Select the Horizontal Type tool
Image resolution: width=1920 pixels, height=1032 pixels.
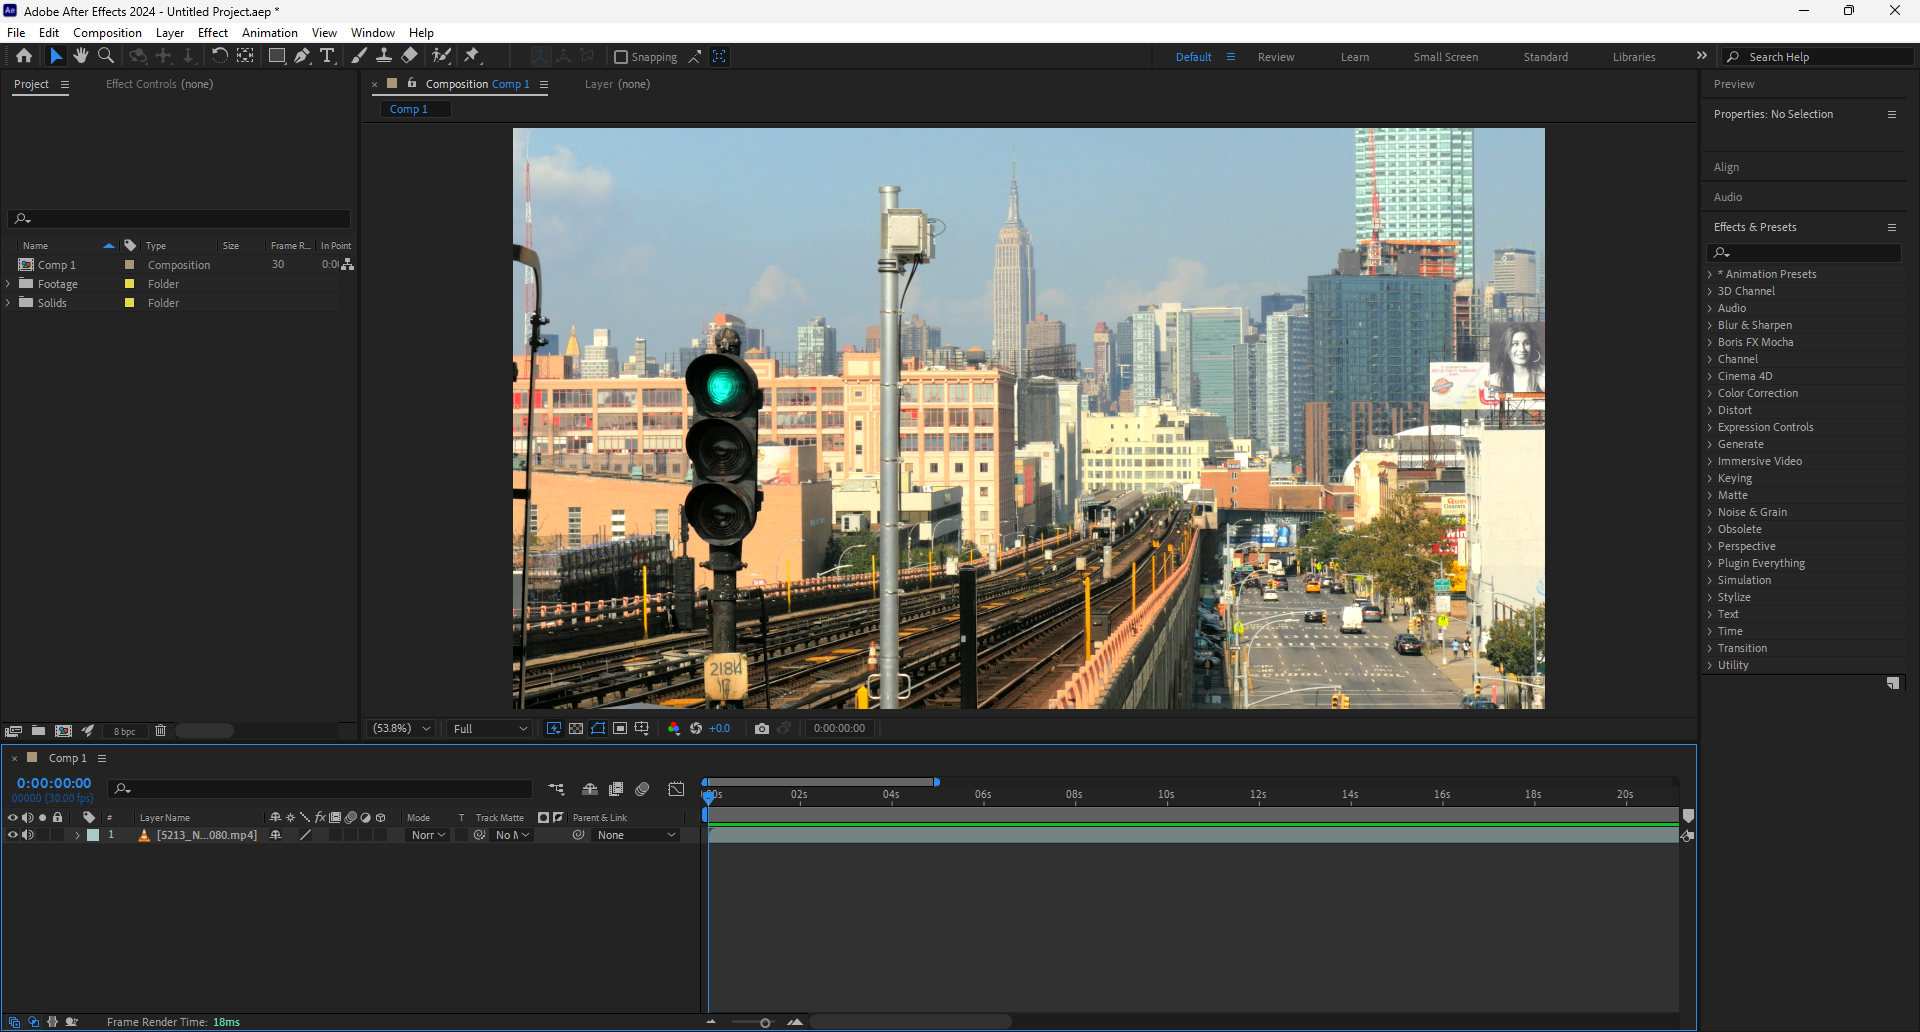click(x=327, y=56)
